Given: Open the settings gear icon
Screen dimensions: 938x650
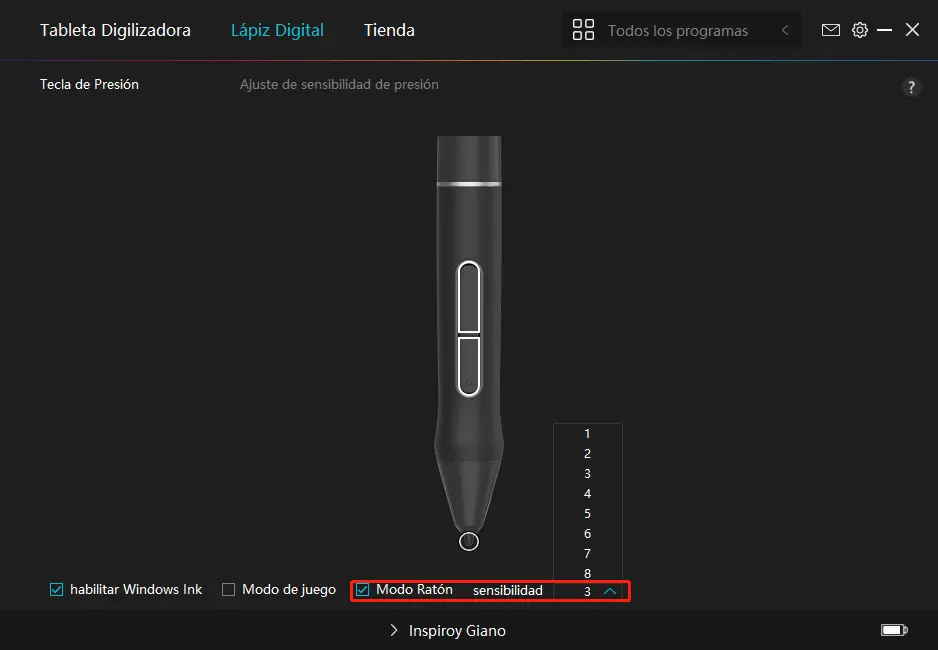Looking at the screenshot, I should (x=860, y=30).
